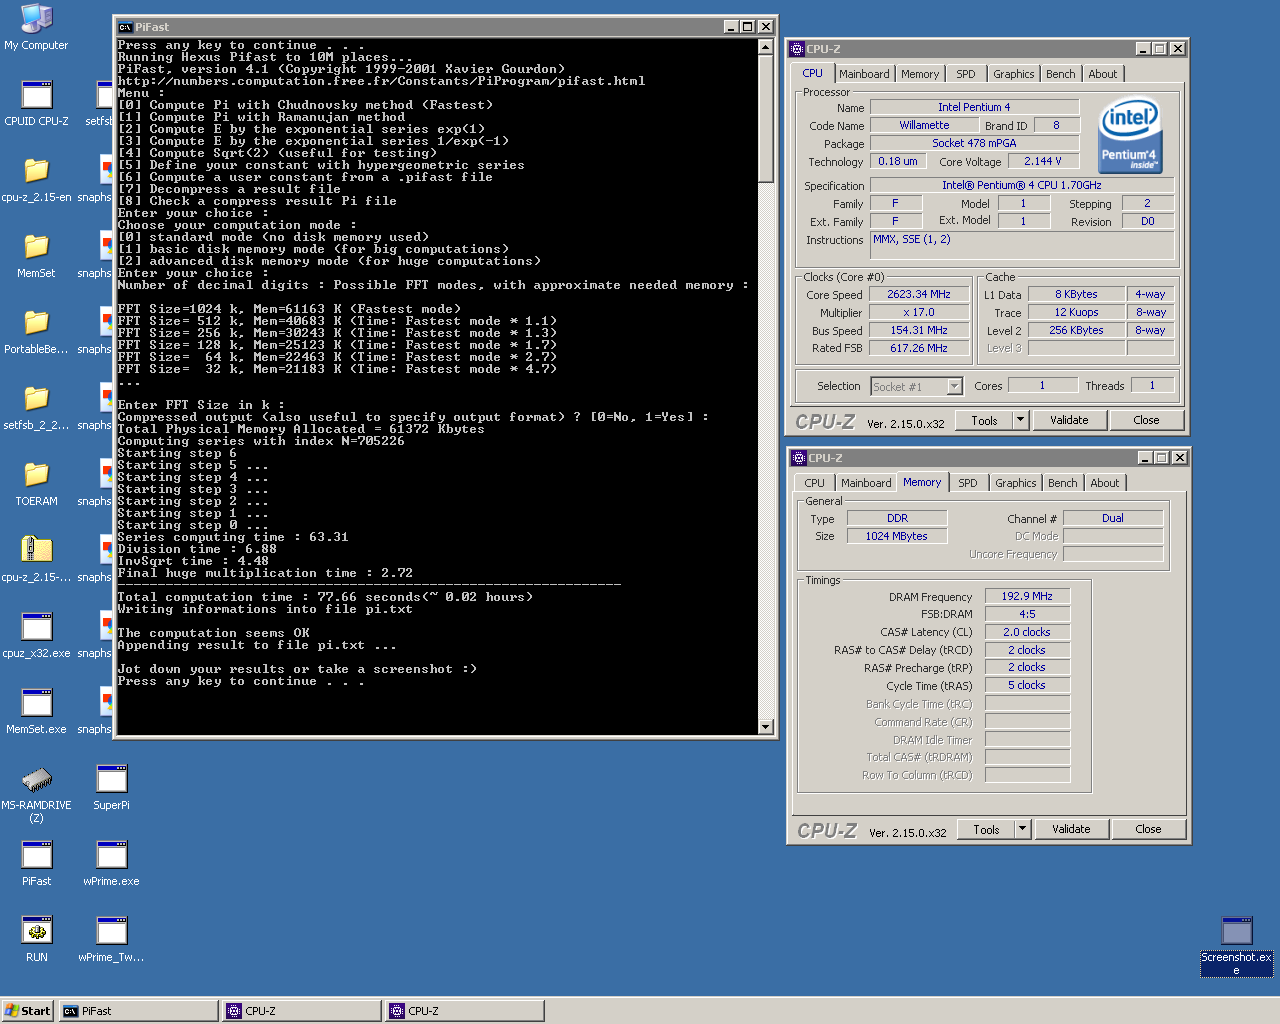Open About tab in upper CPU-Z window
Image resolution: width=1280 pixels, height=1024 pixels.
click(1103, 74)
